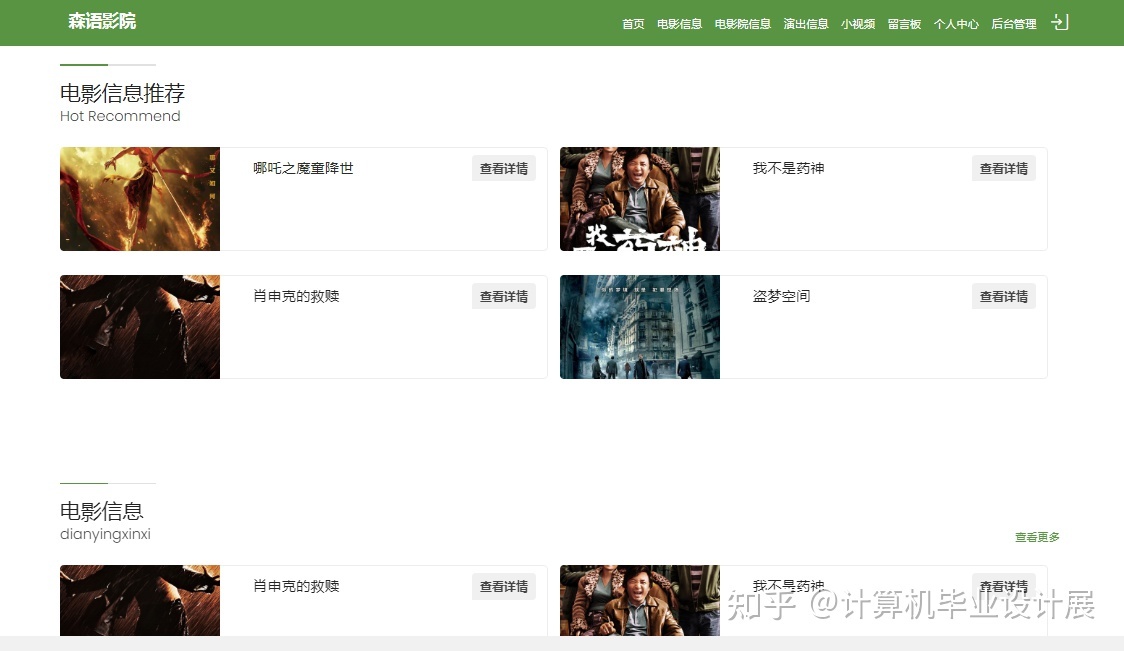This screenshot has width=1124, height=651.
Task: Open 个人中心 in the top menu
Action: [956, 24]
